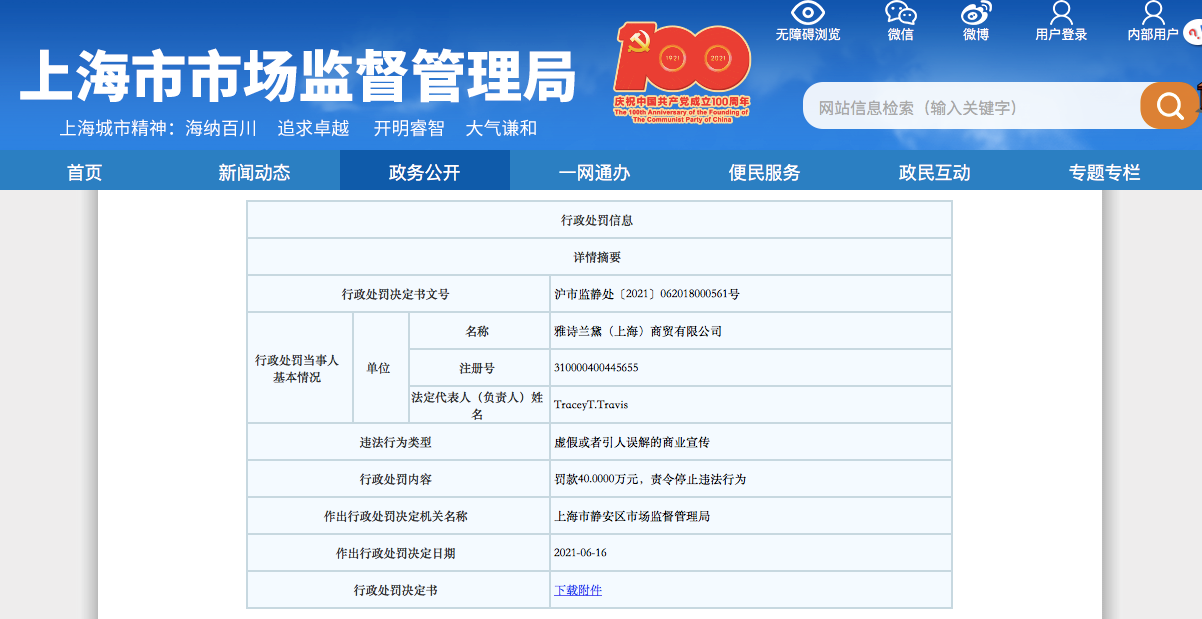This screenshot has width=1202, height=619.
Task: Click the orange search magnifier button
Action: click(x=1169, y=105)
